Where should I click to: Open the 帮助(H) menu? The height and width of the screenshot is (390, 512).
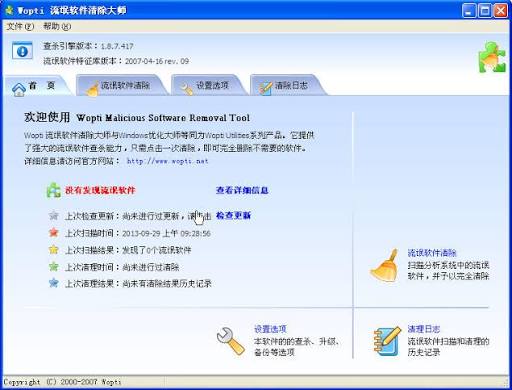pos(57,26)
